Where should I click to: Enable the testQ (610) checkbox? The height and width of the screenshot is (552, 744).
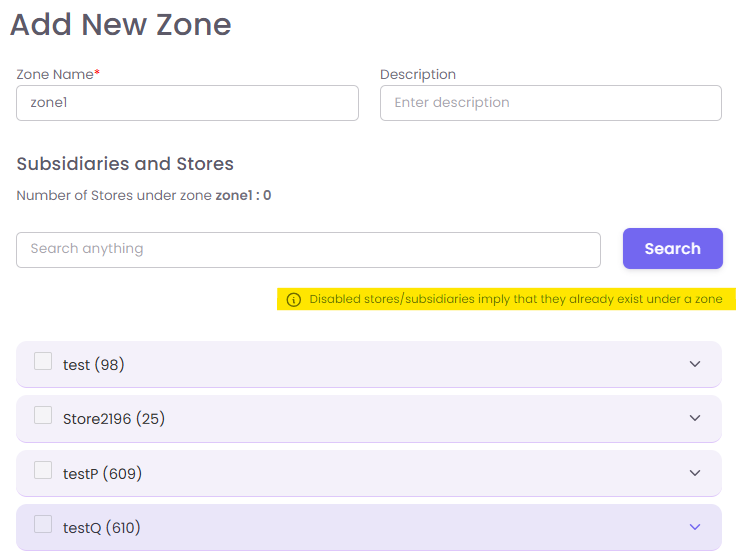click(43, 524)
